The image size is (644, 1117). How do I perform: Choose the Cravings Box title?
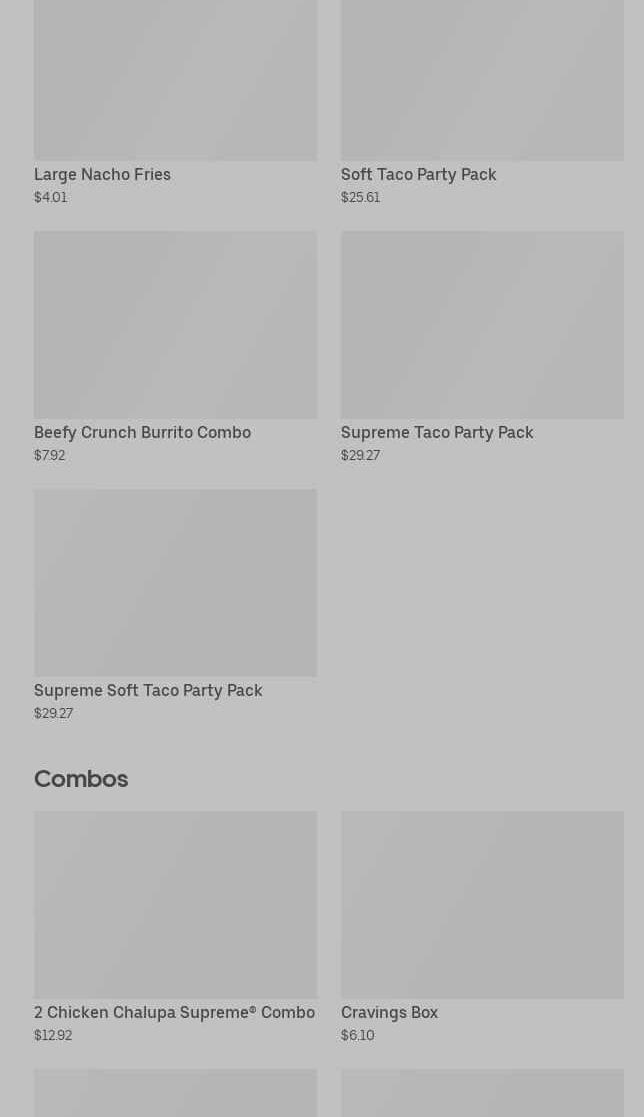[390, 1012]
